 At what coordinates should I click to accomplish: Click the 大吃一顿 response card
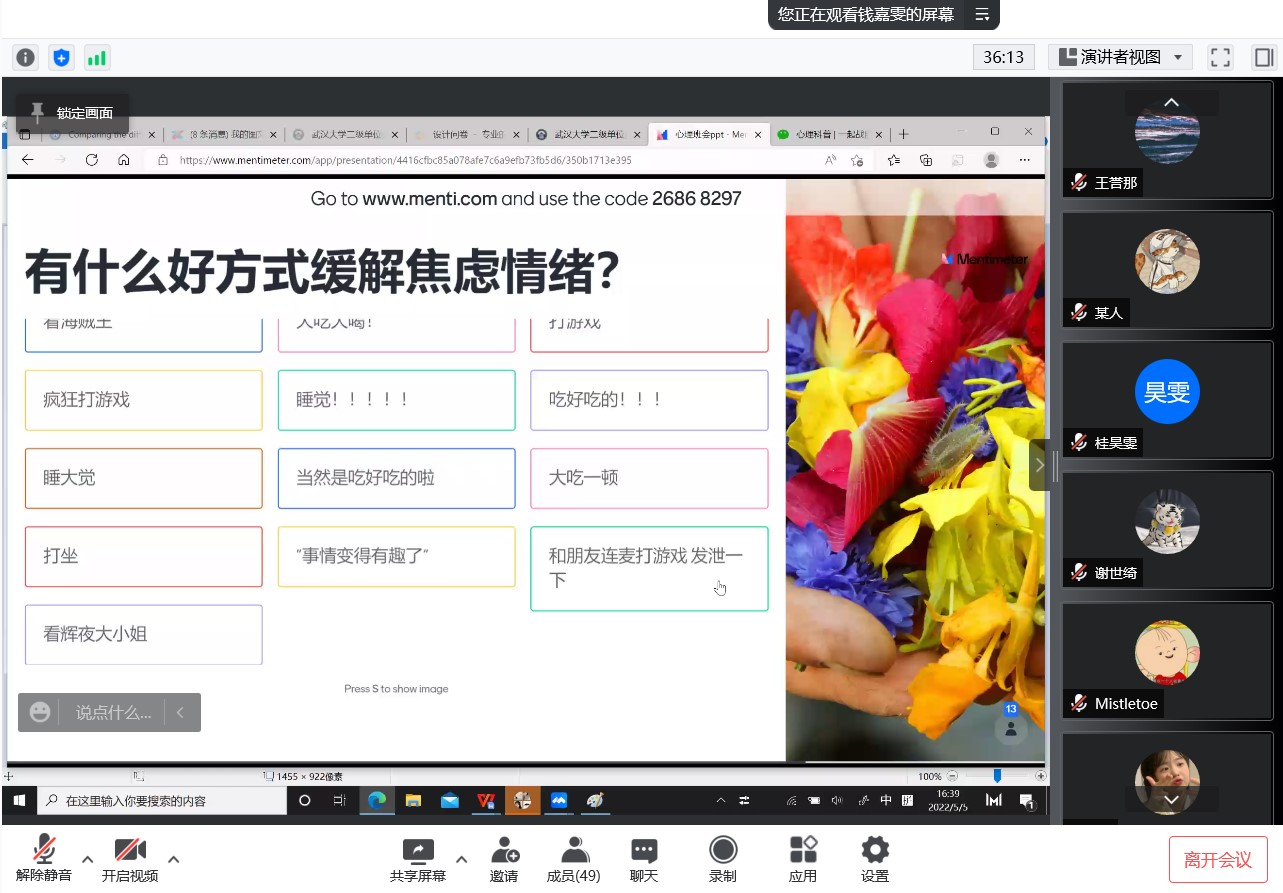click(x=649, y=478)
